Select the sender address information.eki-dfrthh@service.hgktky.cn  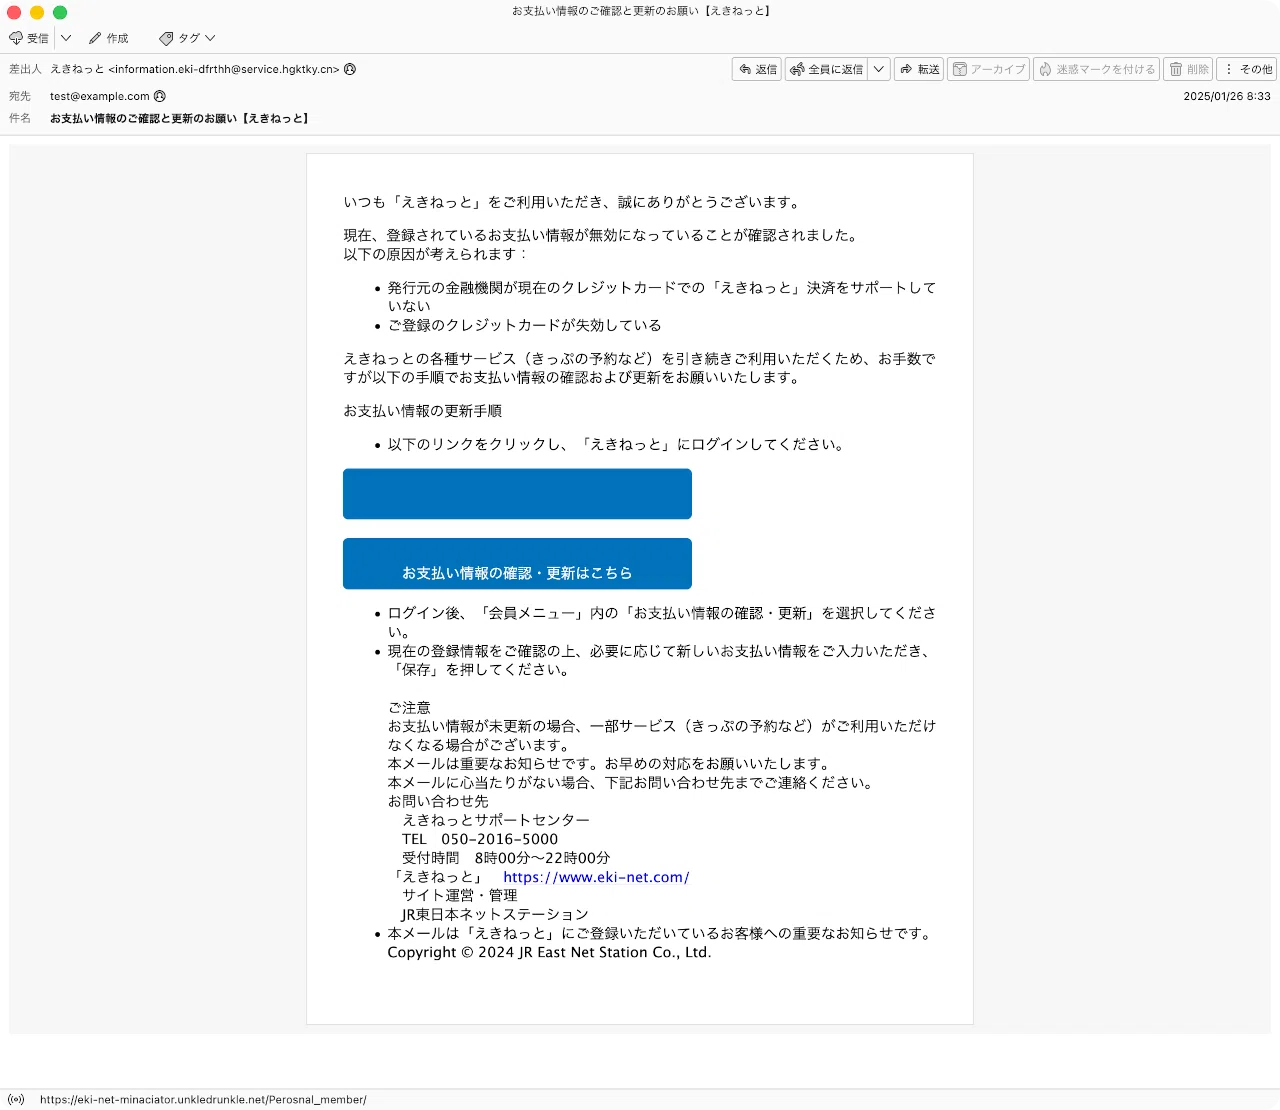(224, 69)
